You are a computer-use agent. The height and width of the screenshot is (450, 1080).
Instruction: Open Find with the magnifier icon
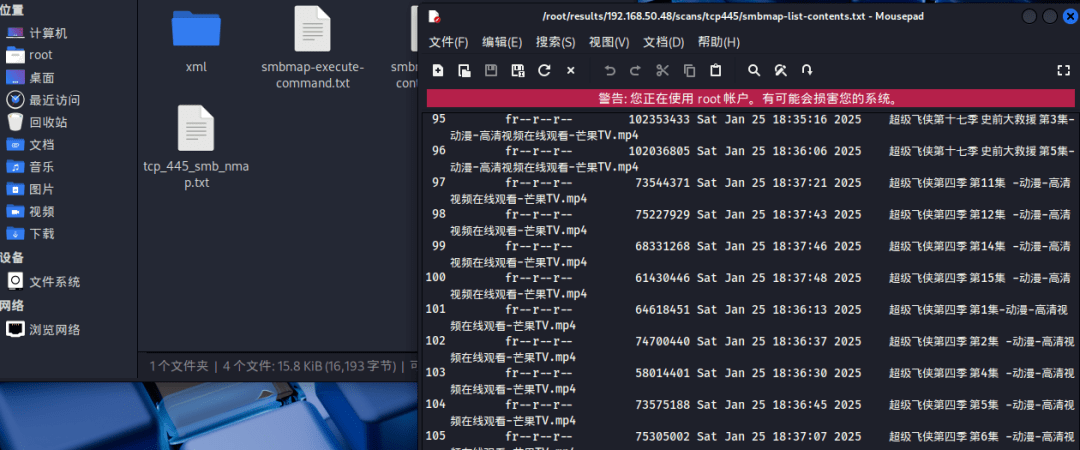coord(755,70)
